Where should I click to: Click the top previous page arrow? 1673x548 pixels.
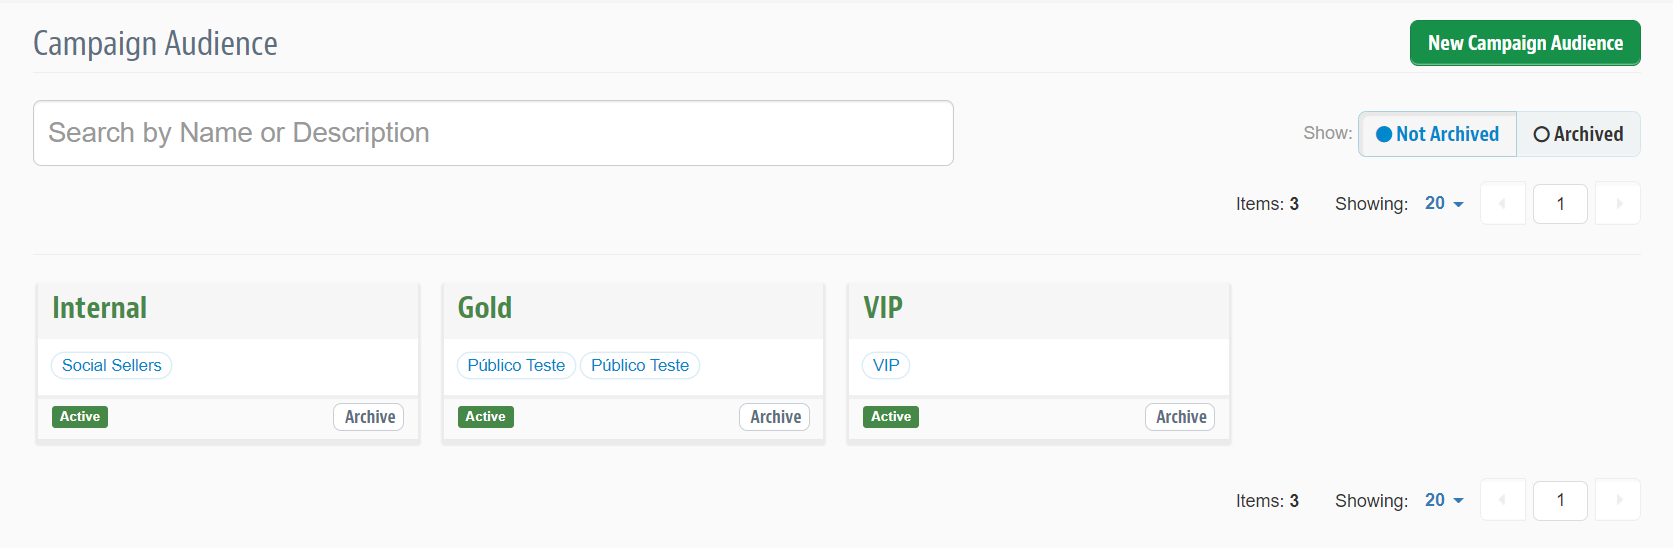point(1502,203)
